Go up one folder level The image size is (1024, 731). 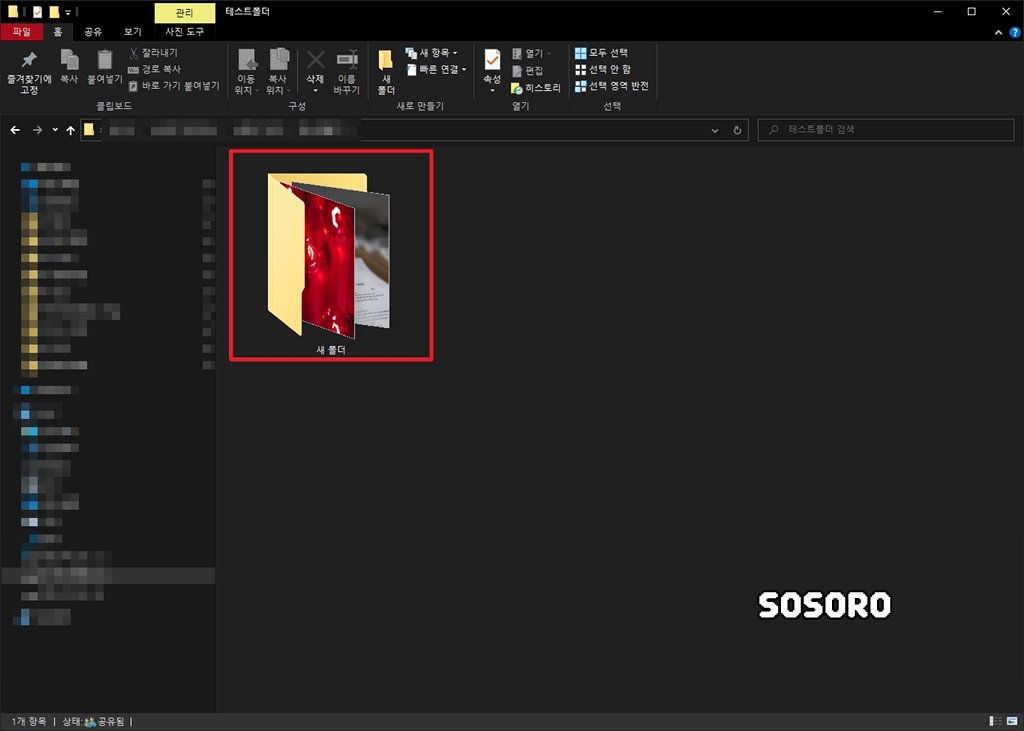(71, 130)
